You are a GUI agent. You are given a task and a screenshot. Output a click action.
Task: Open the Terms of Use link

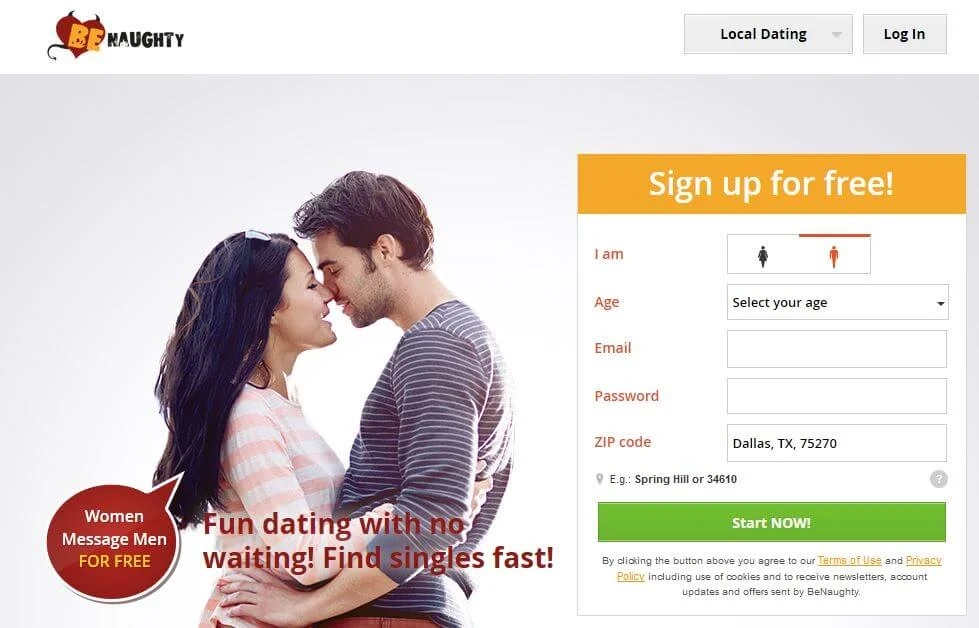coord(849,561)
